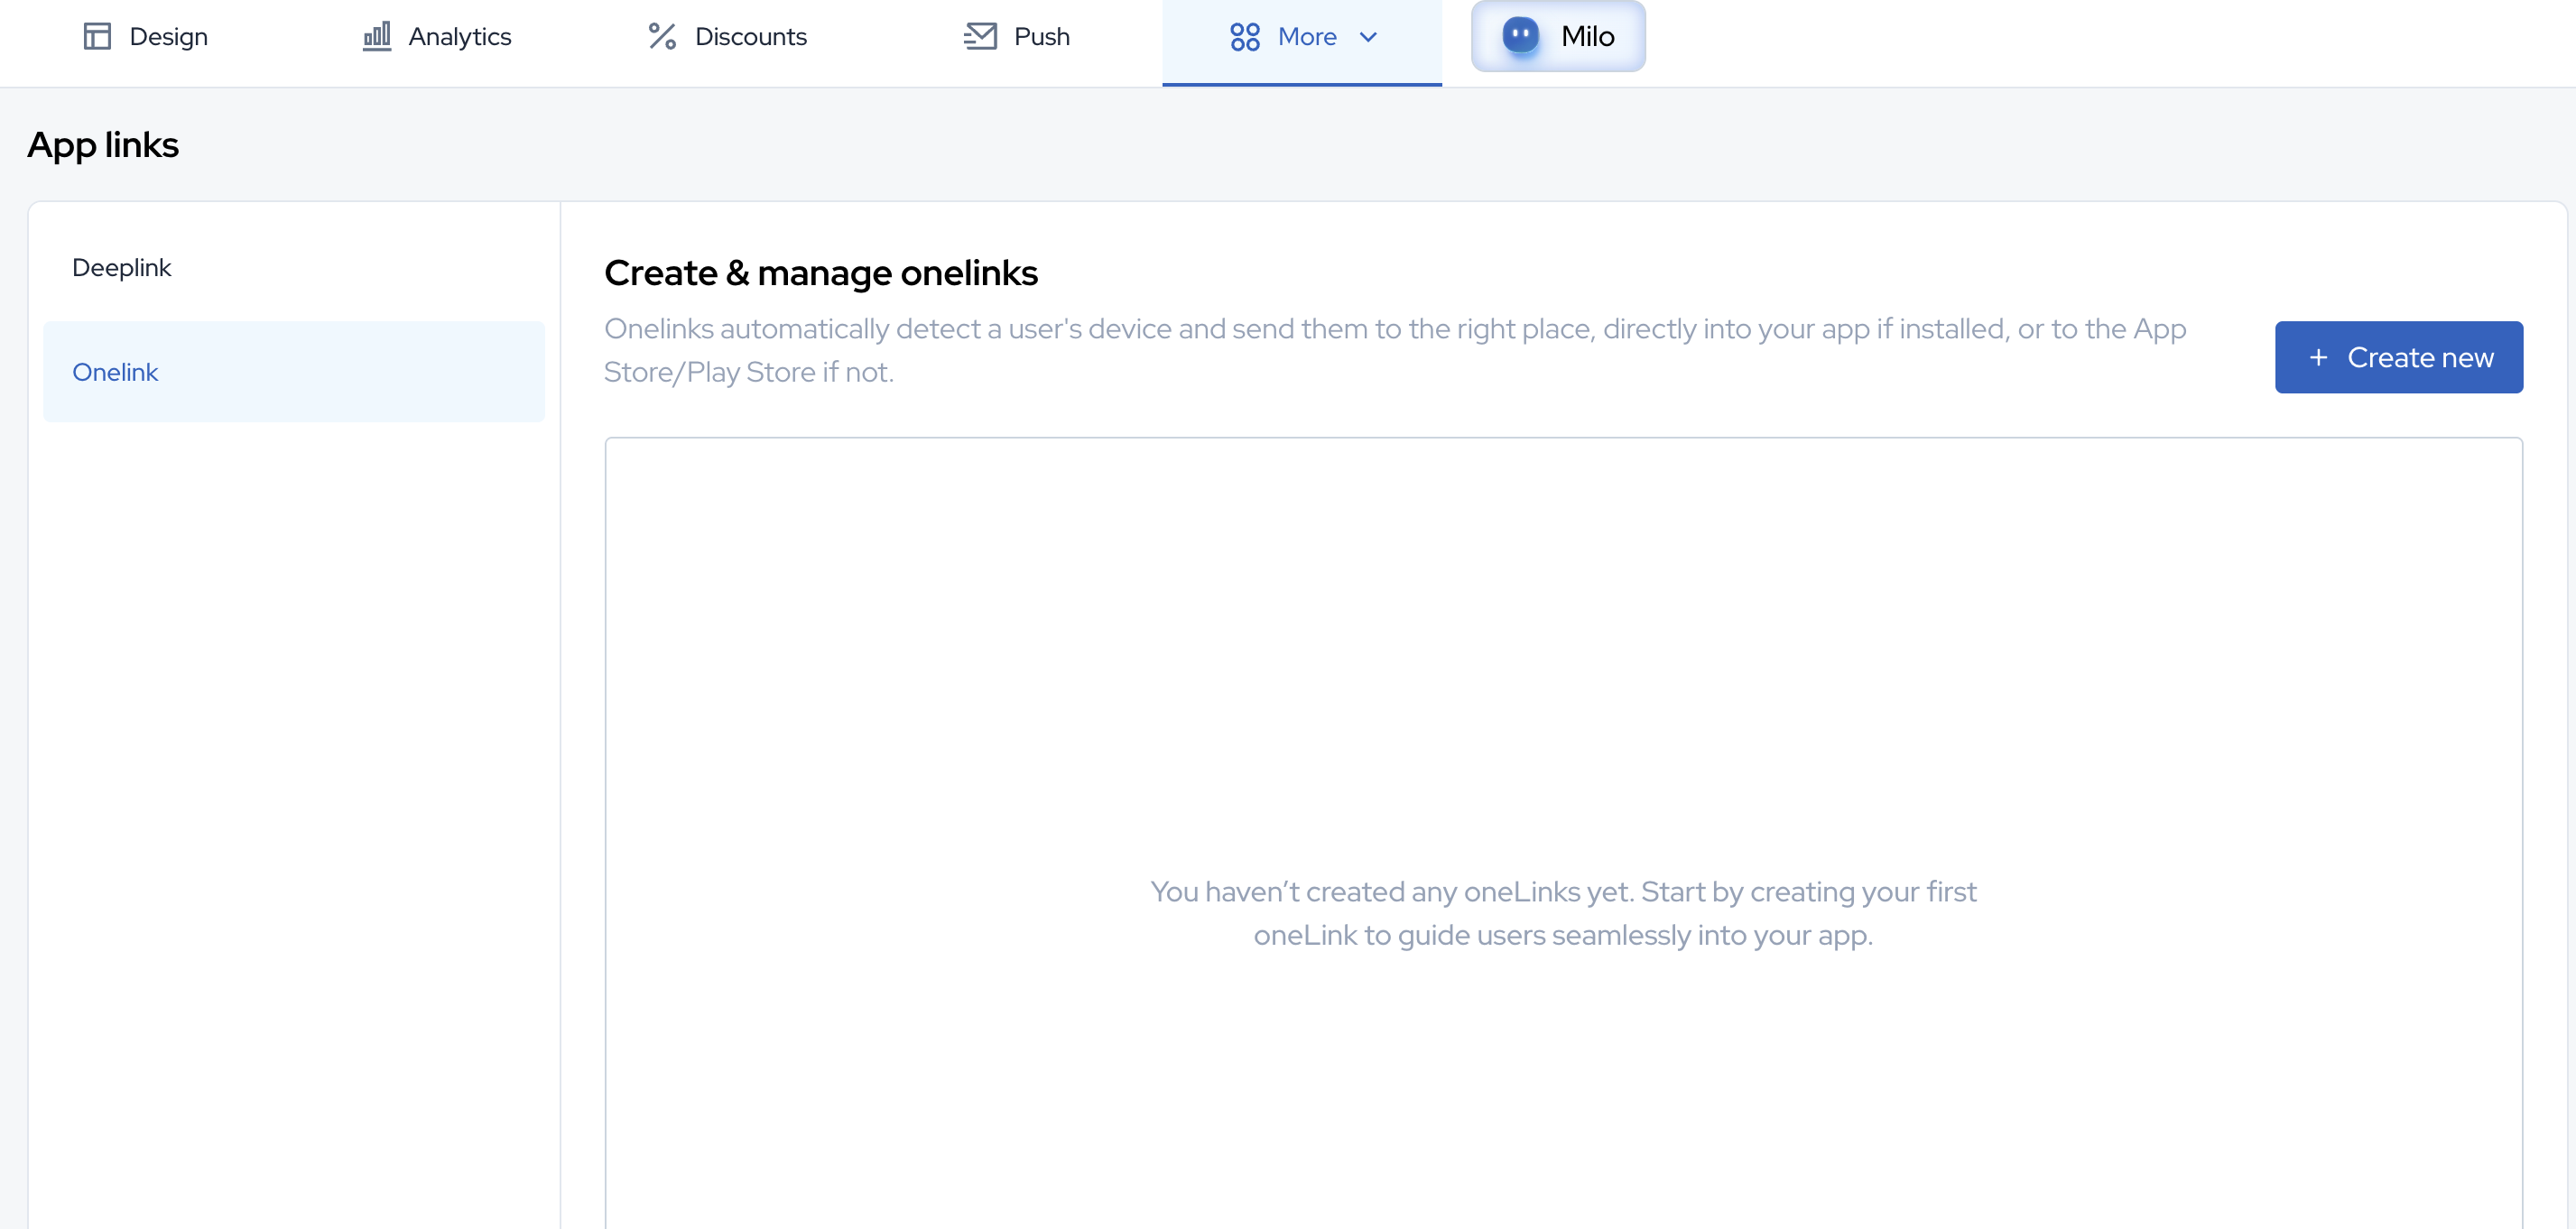The width and height of the screenshot is (2576, 1229).
Task: Click the Create & manage onelinks heading
Action: [x=820, y=273]
